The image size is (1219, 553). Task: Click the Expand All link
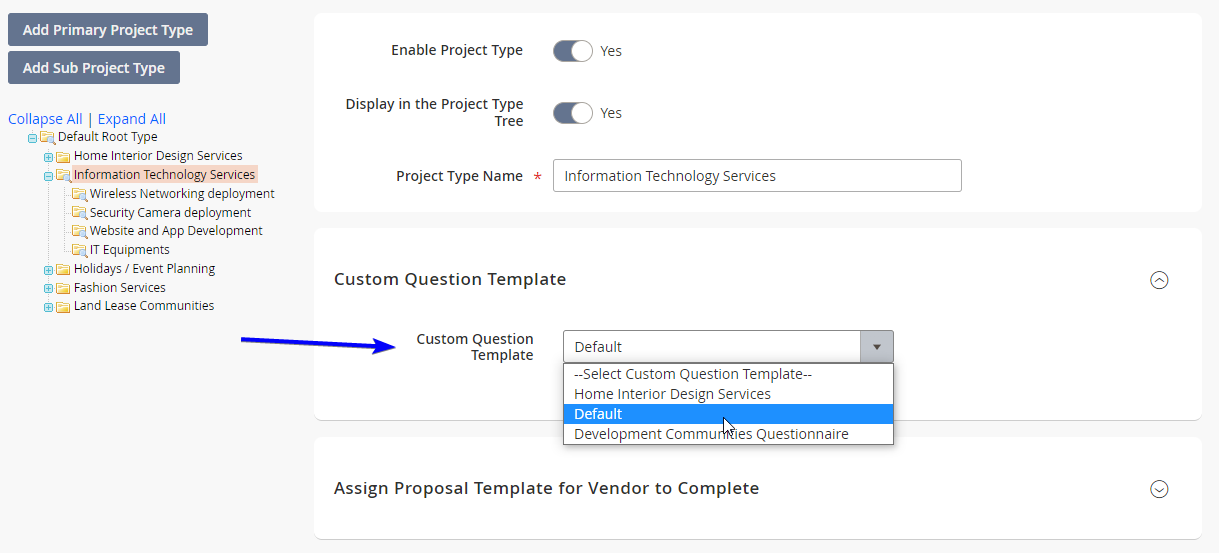132,119
